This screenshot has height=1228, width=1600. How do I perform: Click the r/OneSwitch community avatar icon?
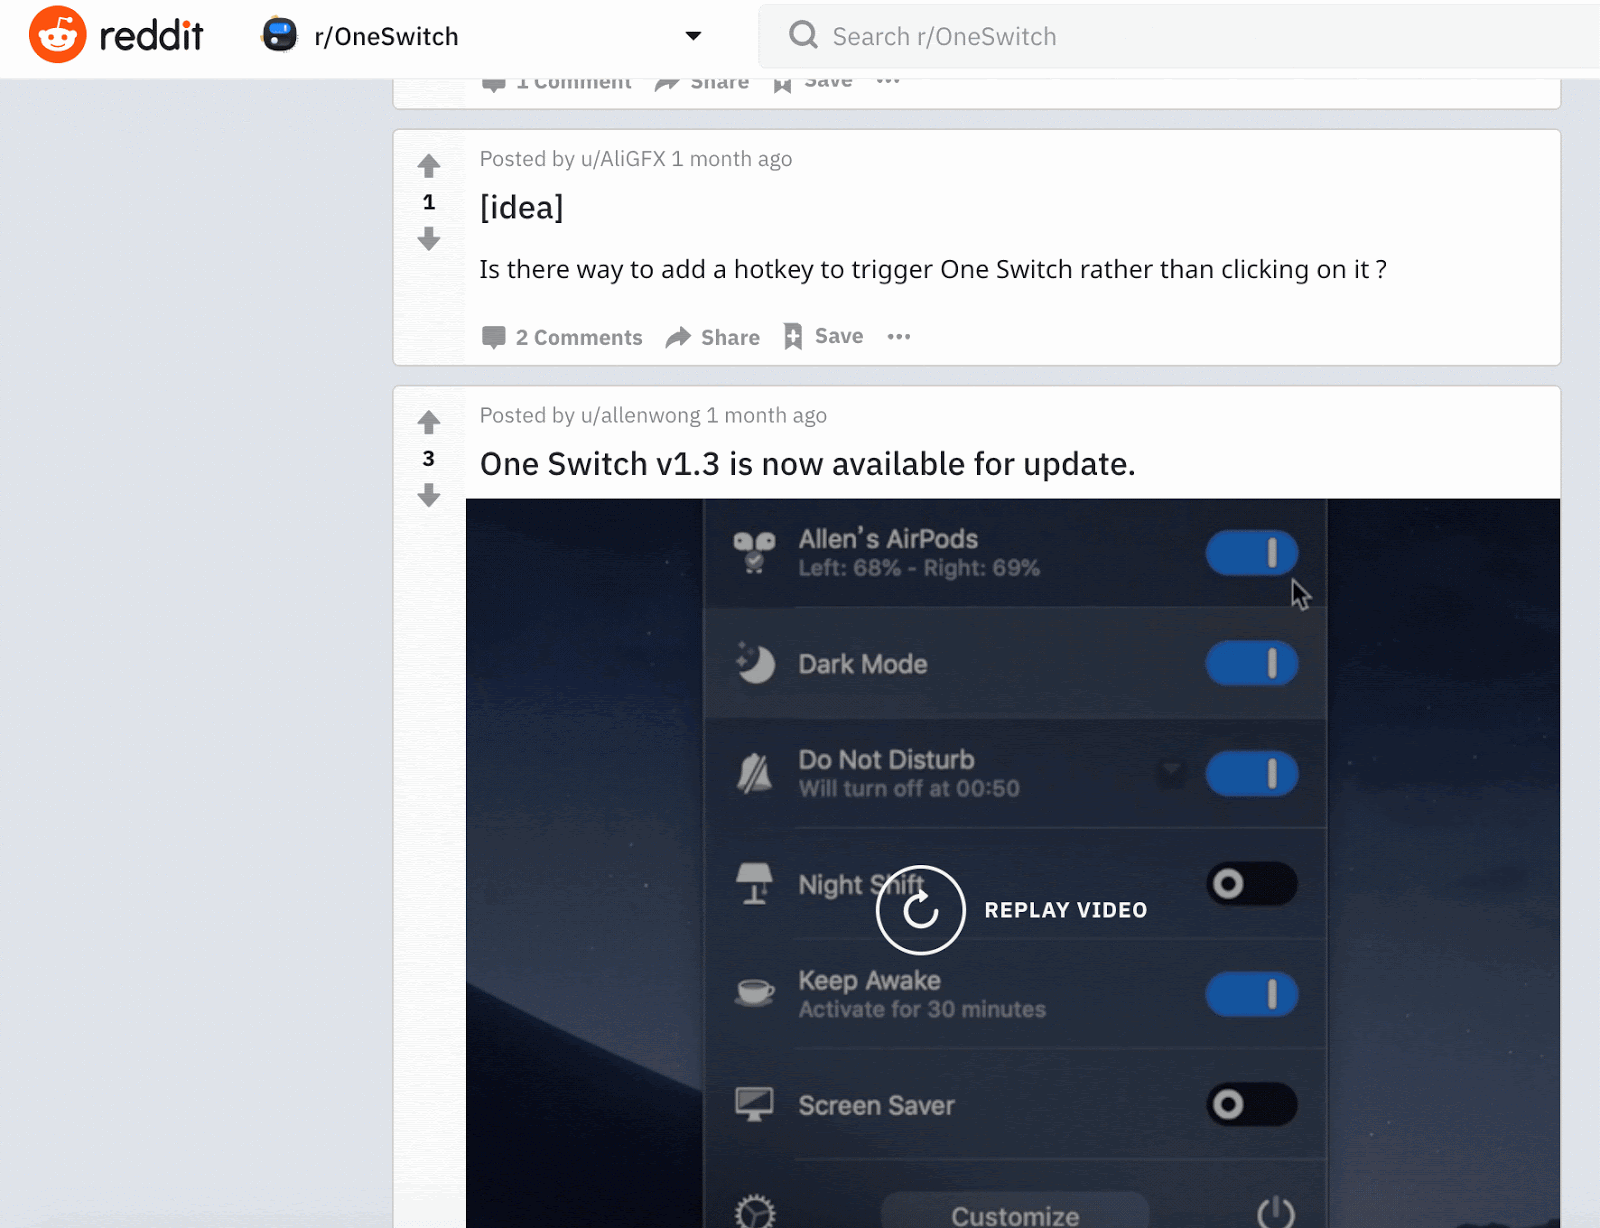click(280, 36)
